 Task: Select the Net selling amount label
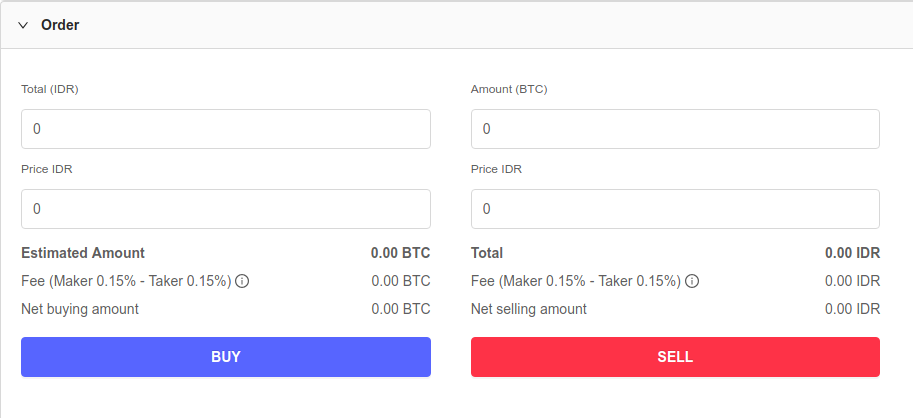(x=529, y=309)
